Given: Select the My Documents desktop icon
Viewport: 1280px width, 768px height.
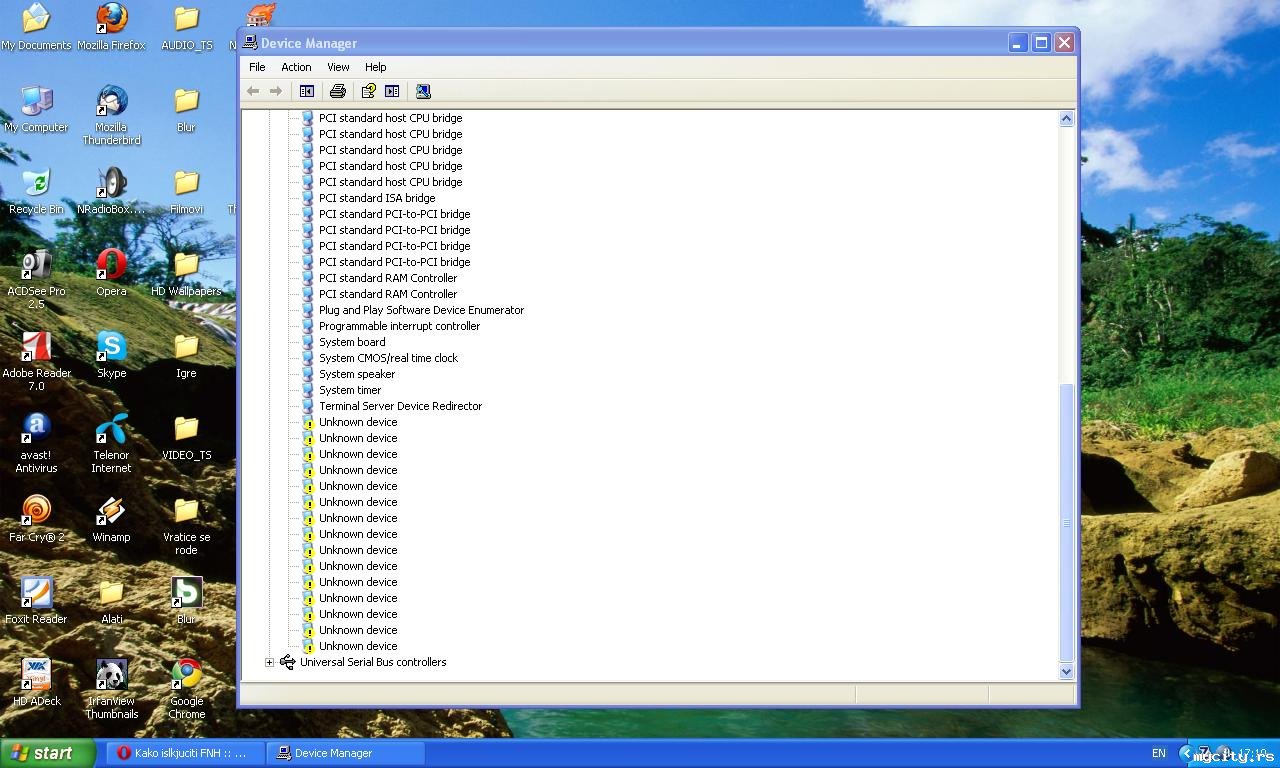Looking at the screenshot, I should pos(36,27).
